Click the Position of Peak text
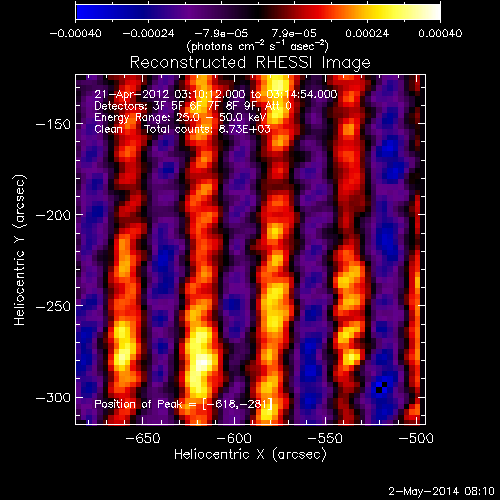The image size is (500, 500). [183, 404]
